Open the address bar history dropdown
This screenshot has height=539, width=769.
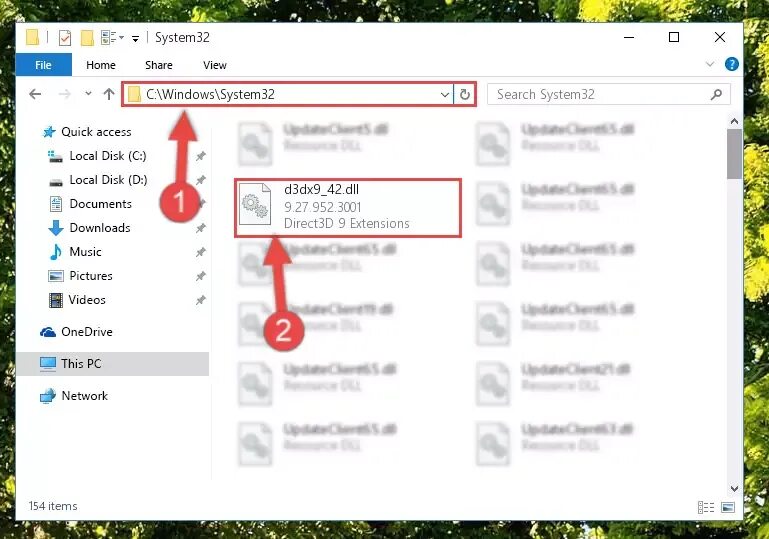click(x=444, y=94)
